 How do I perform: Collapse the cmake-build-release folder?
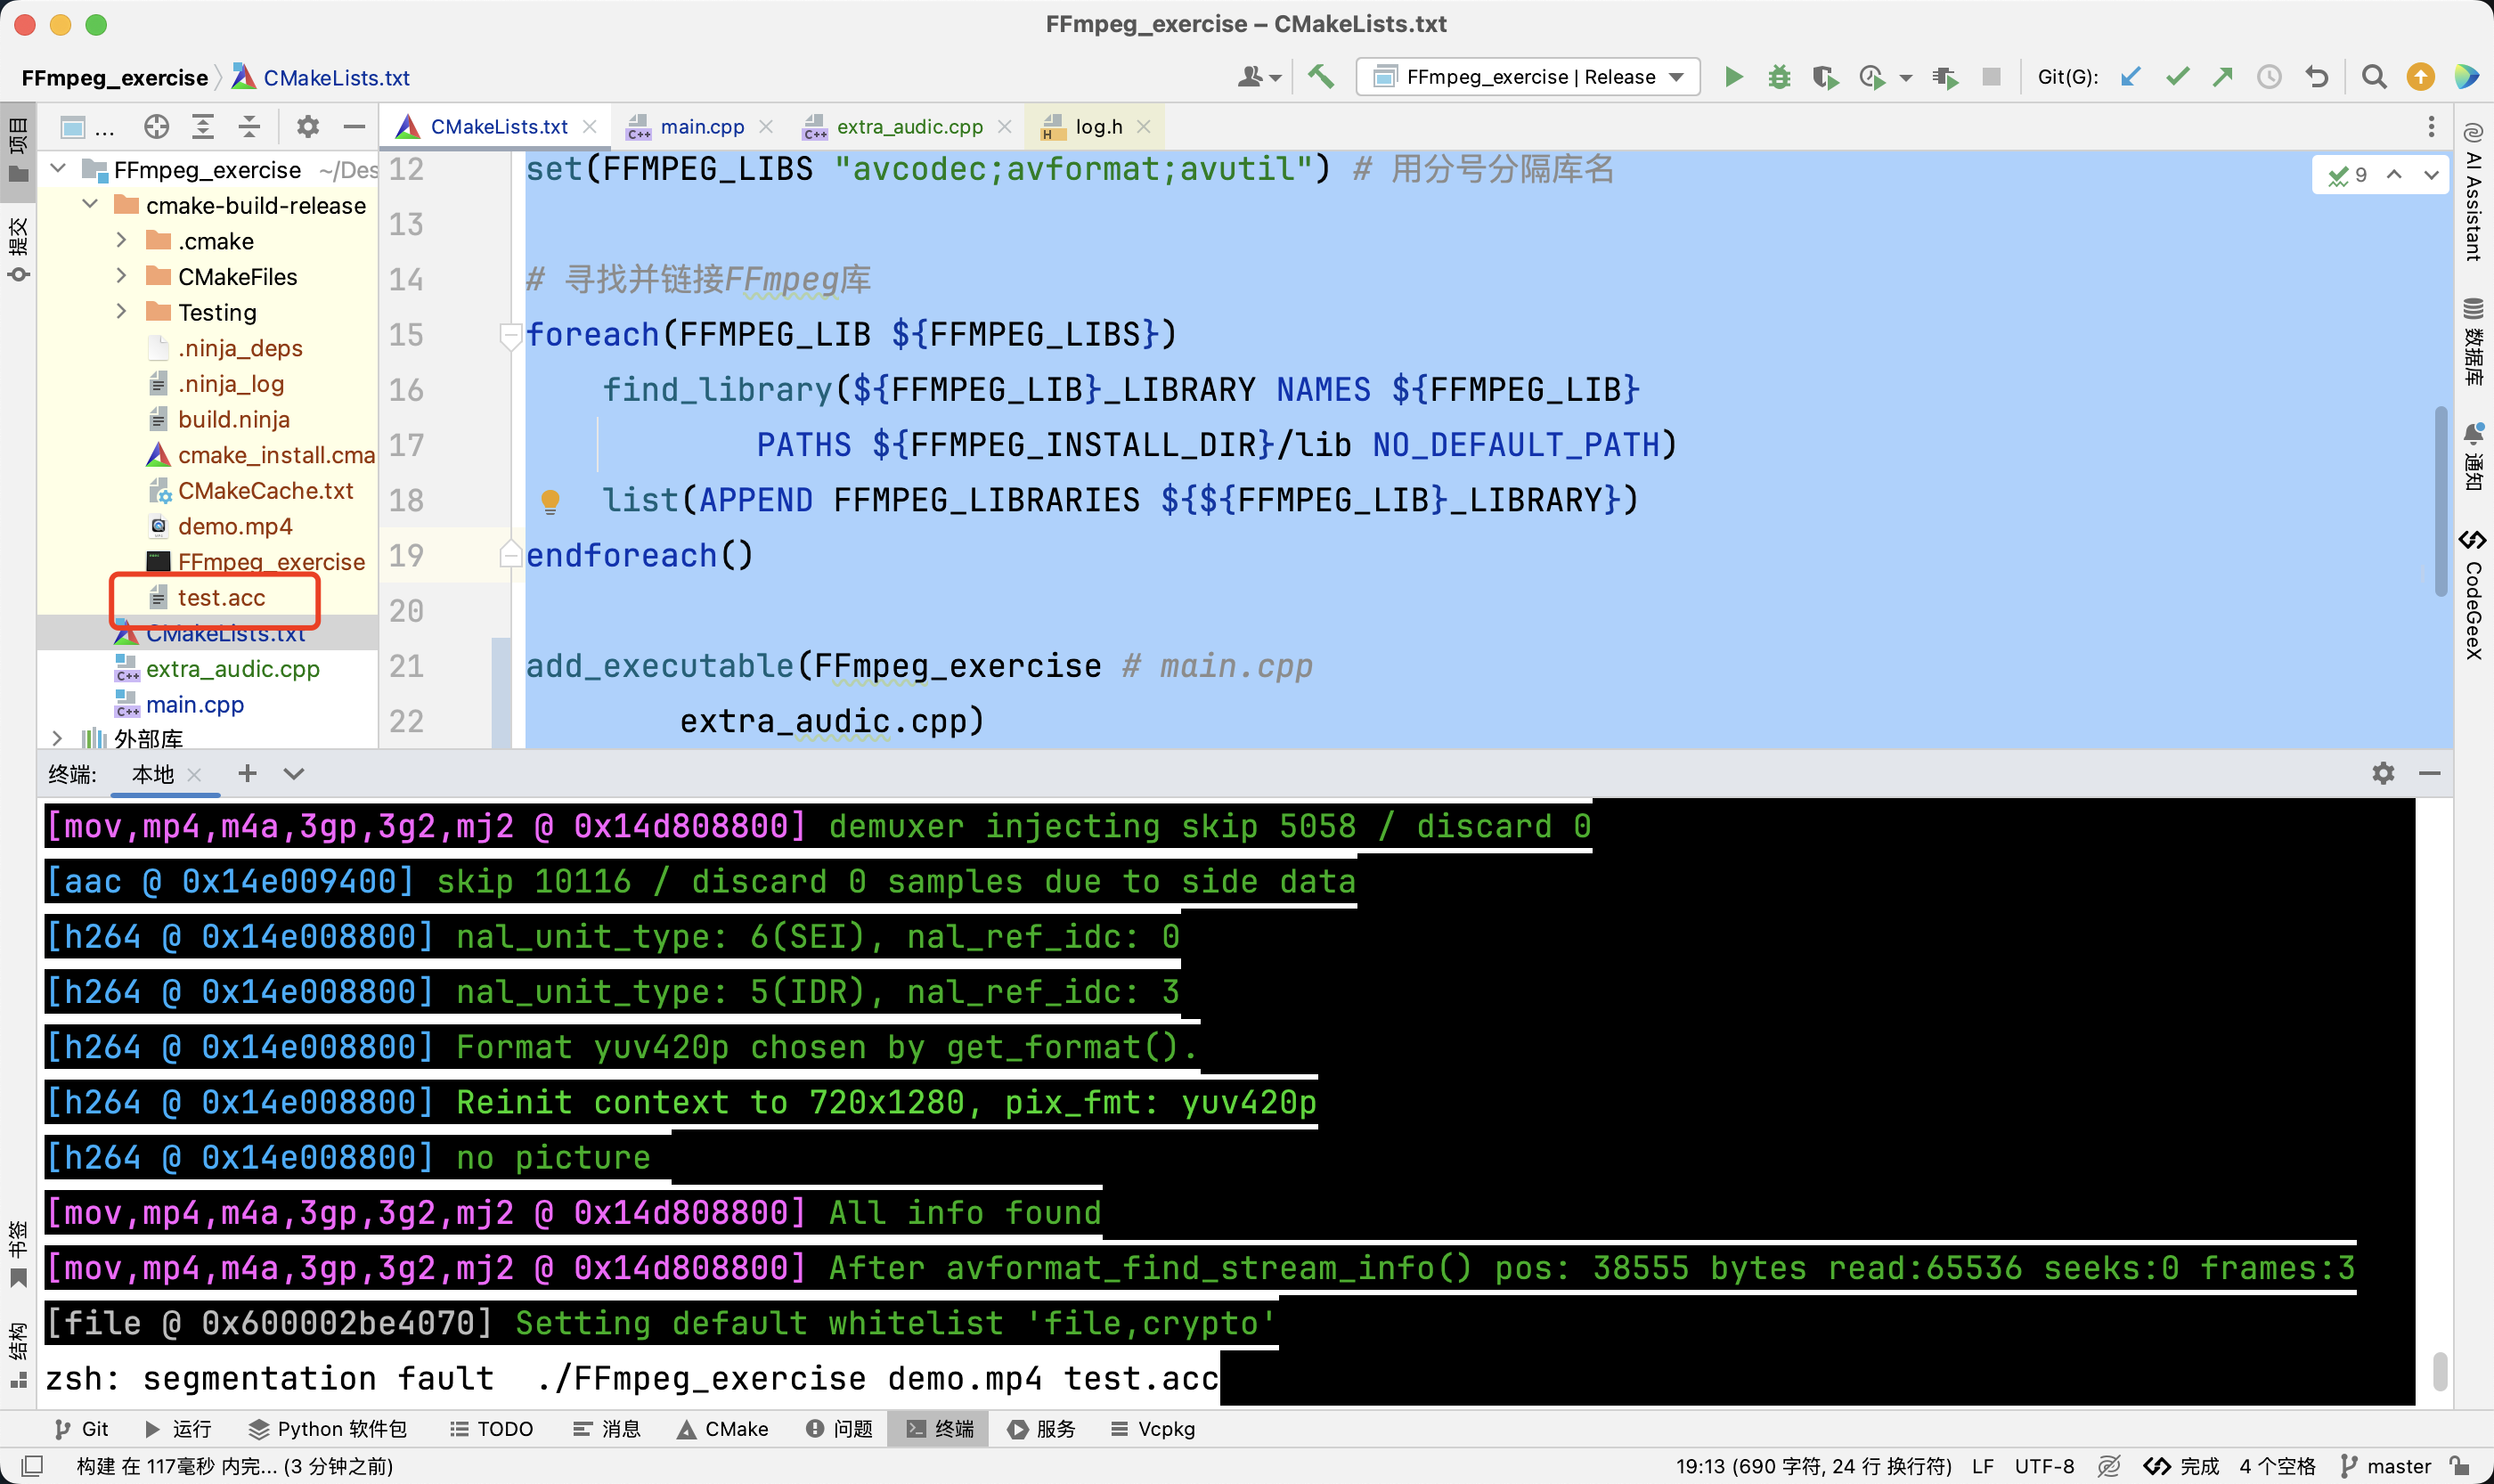(x=90, y=205)
